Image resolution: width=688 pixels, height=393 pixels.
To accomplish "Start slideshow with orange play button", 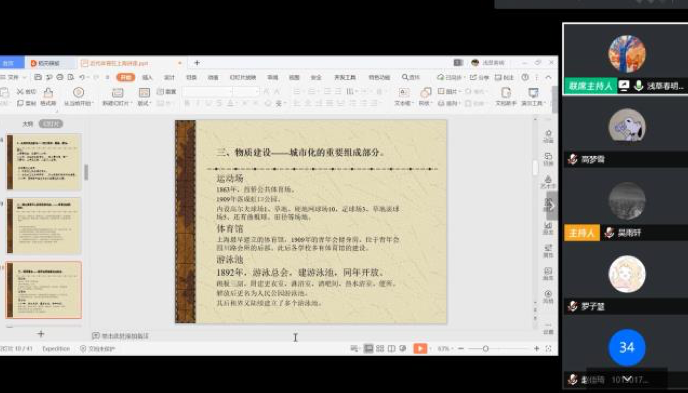I will pos(420,349).
